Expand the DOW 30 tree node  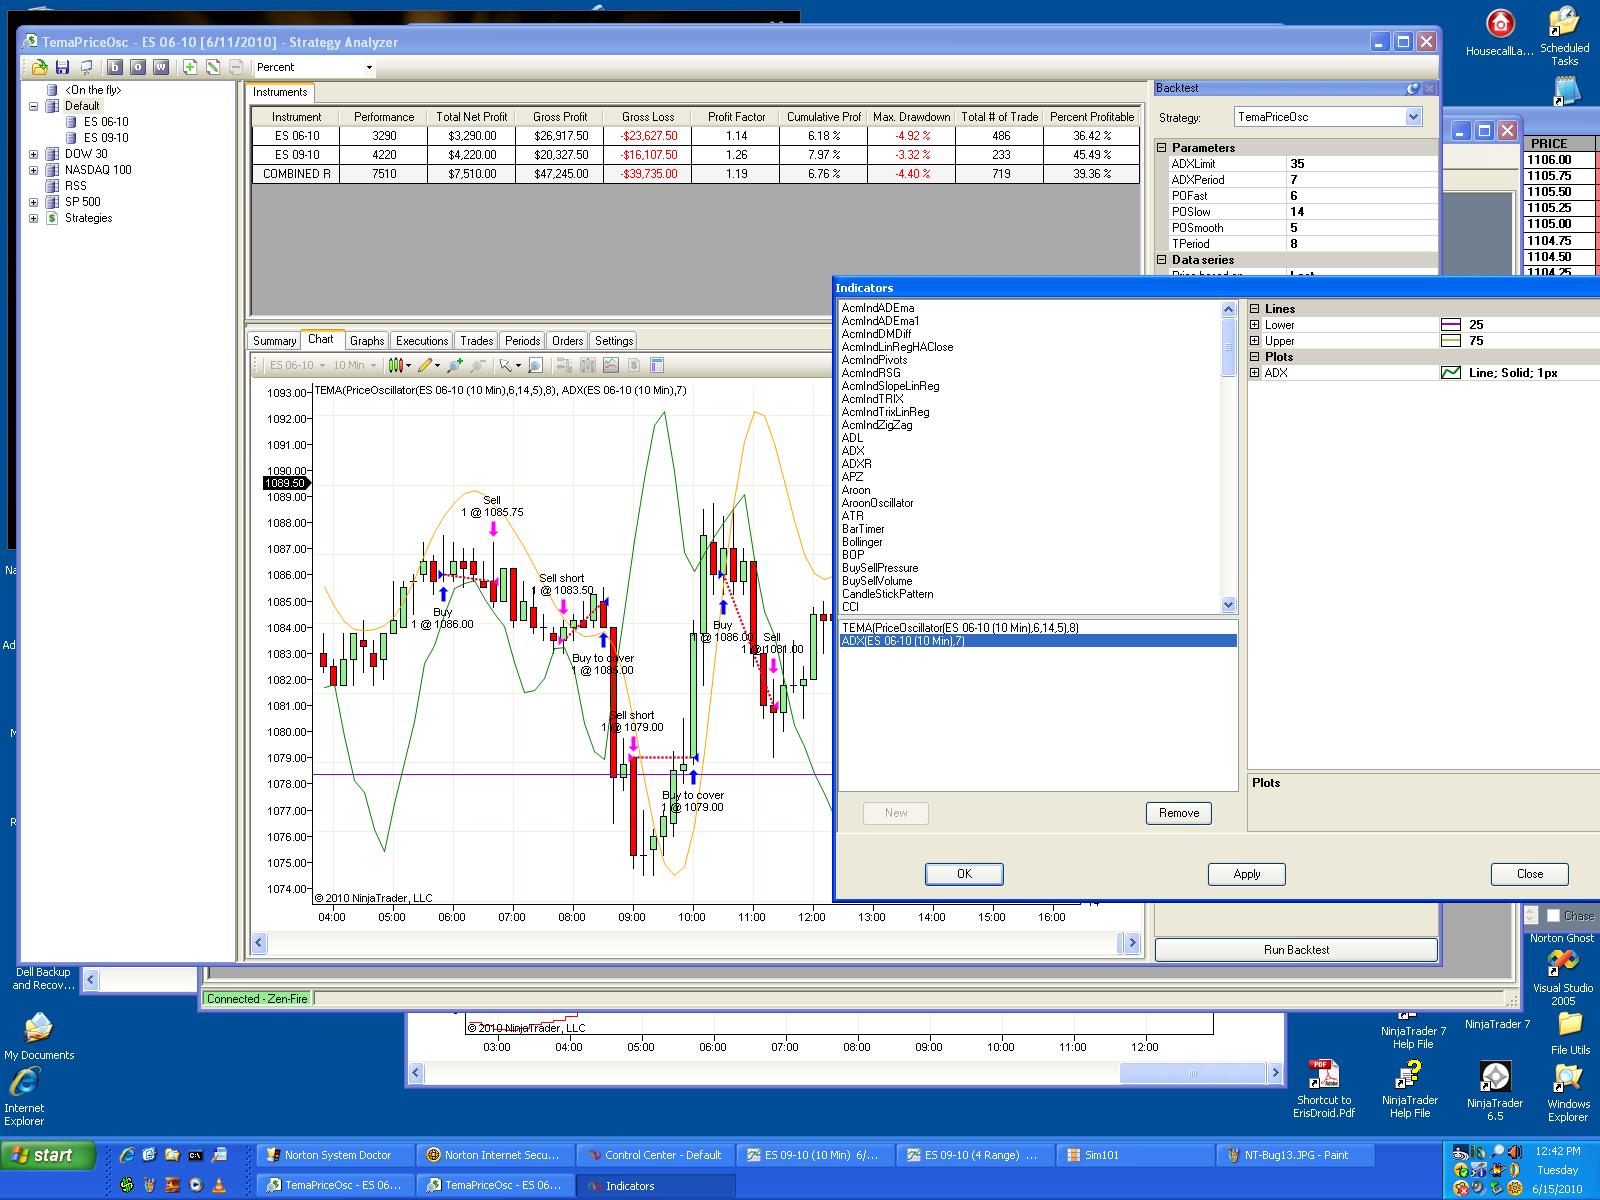[33, 154]
